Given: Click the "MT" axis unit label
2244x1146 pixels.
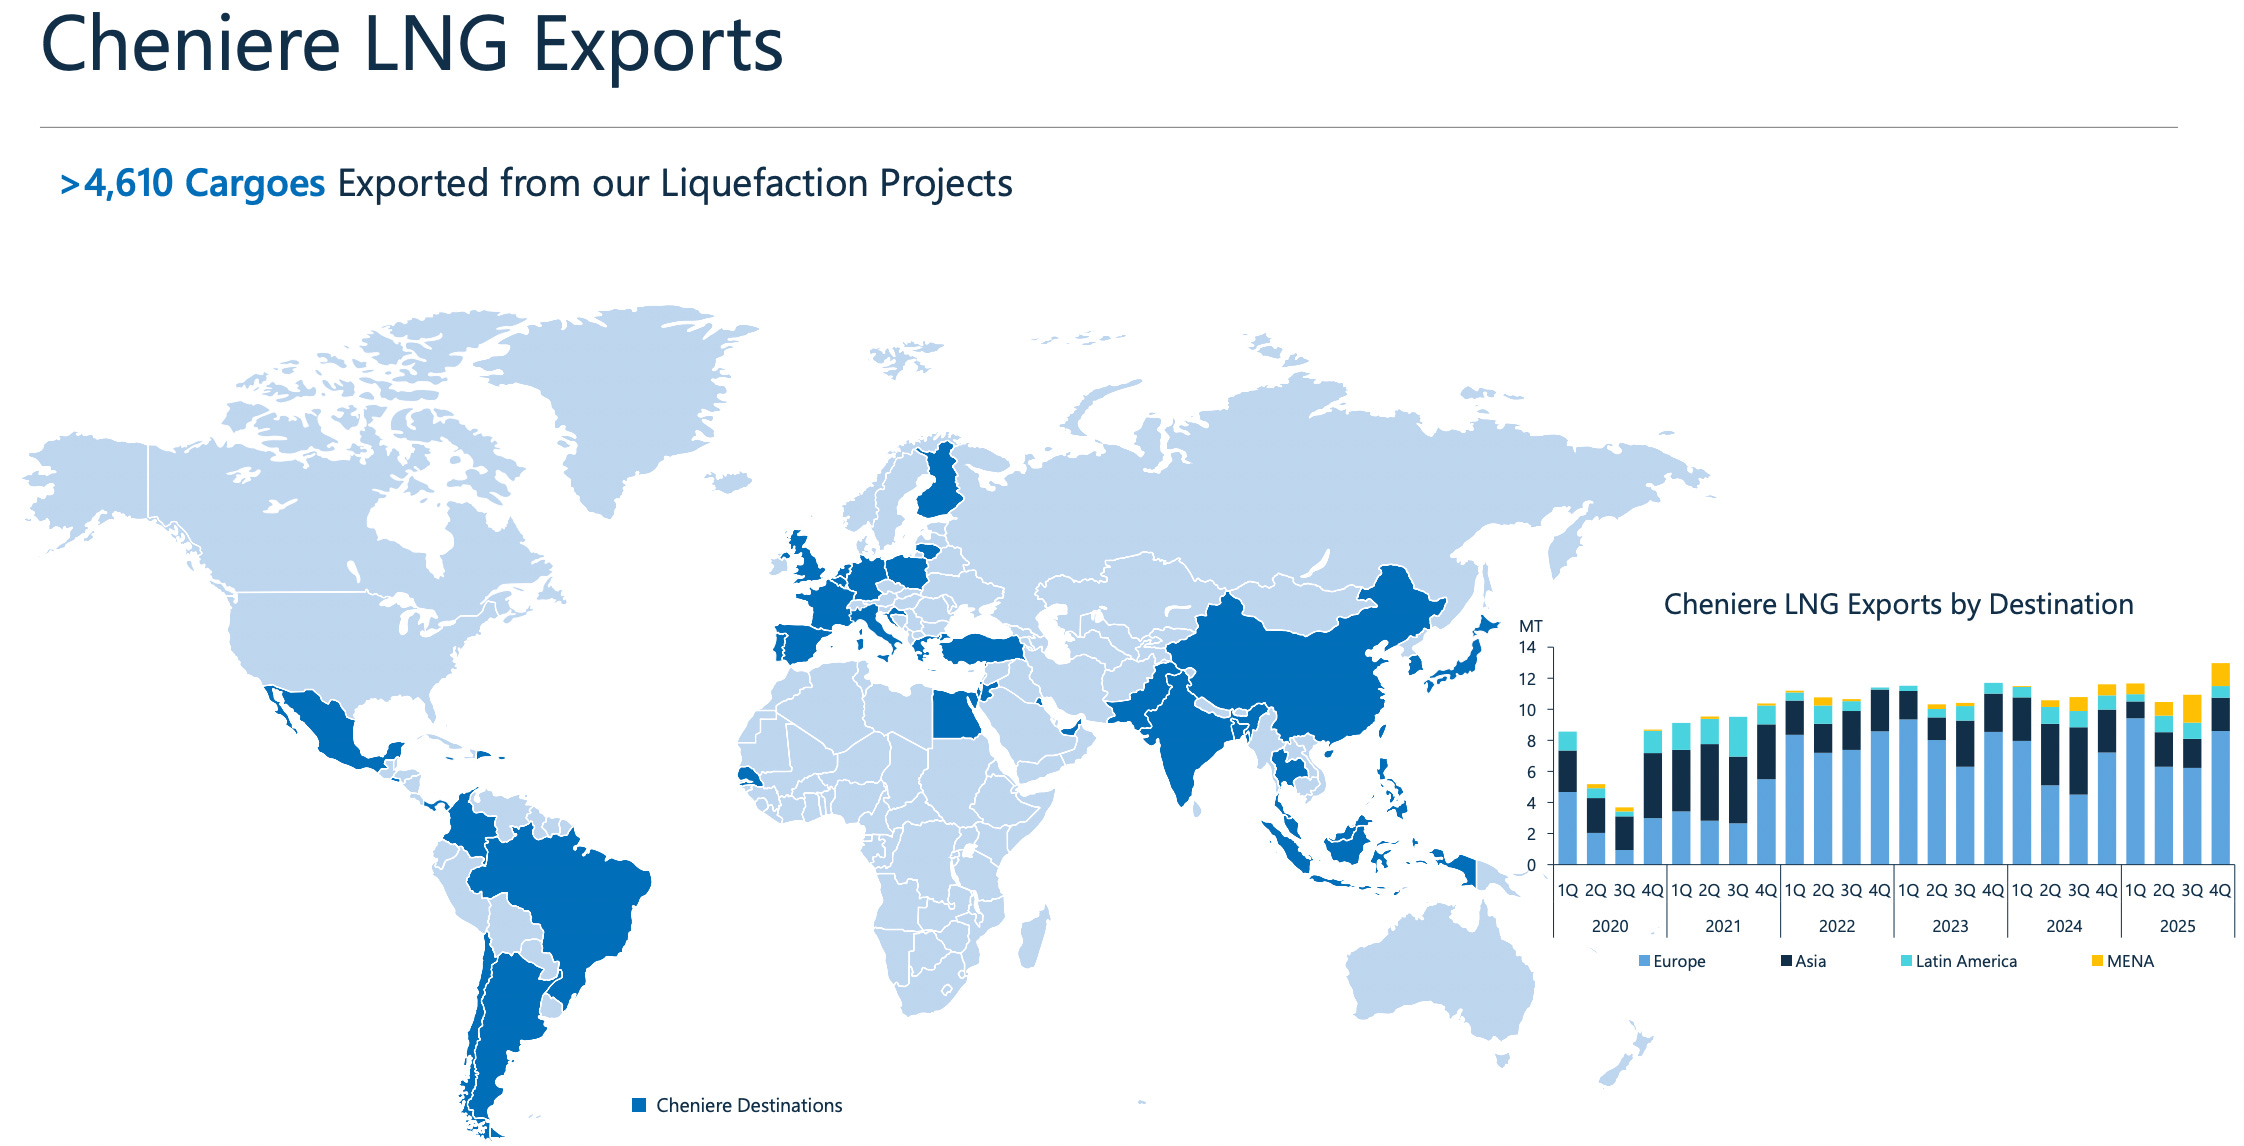Looking at the screenshot, I should tap(1530, 626).
